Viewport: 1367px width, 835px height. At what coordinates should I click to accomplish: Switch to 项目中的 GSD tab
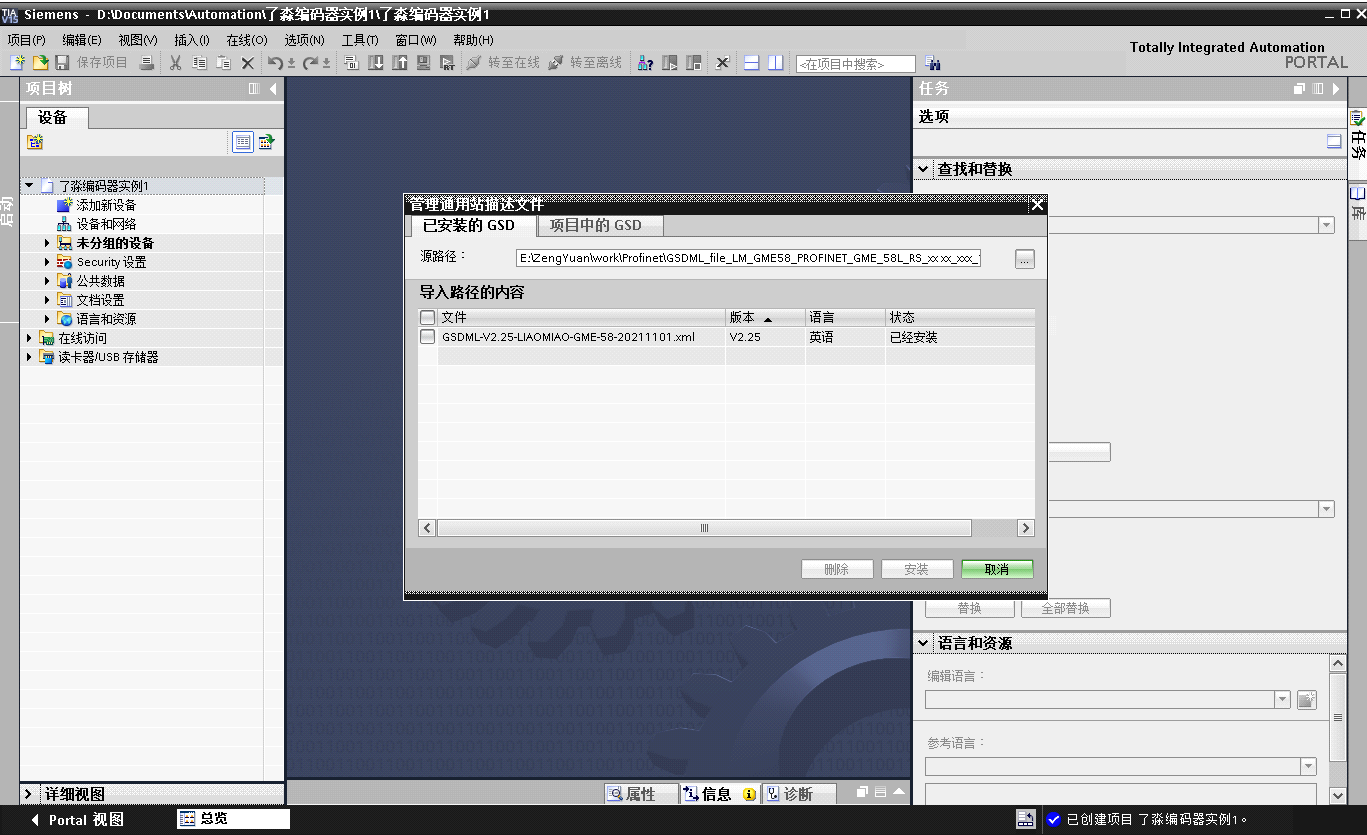(x=596, y=225)
